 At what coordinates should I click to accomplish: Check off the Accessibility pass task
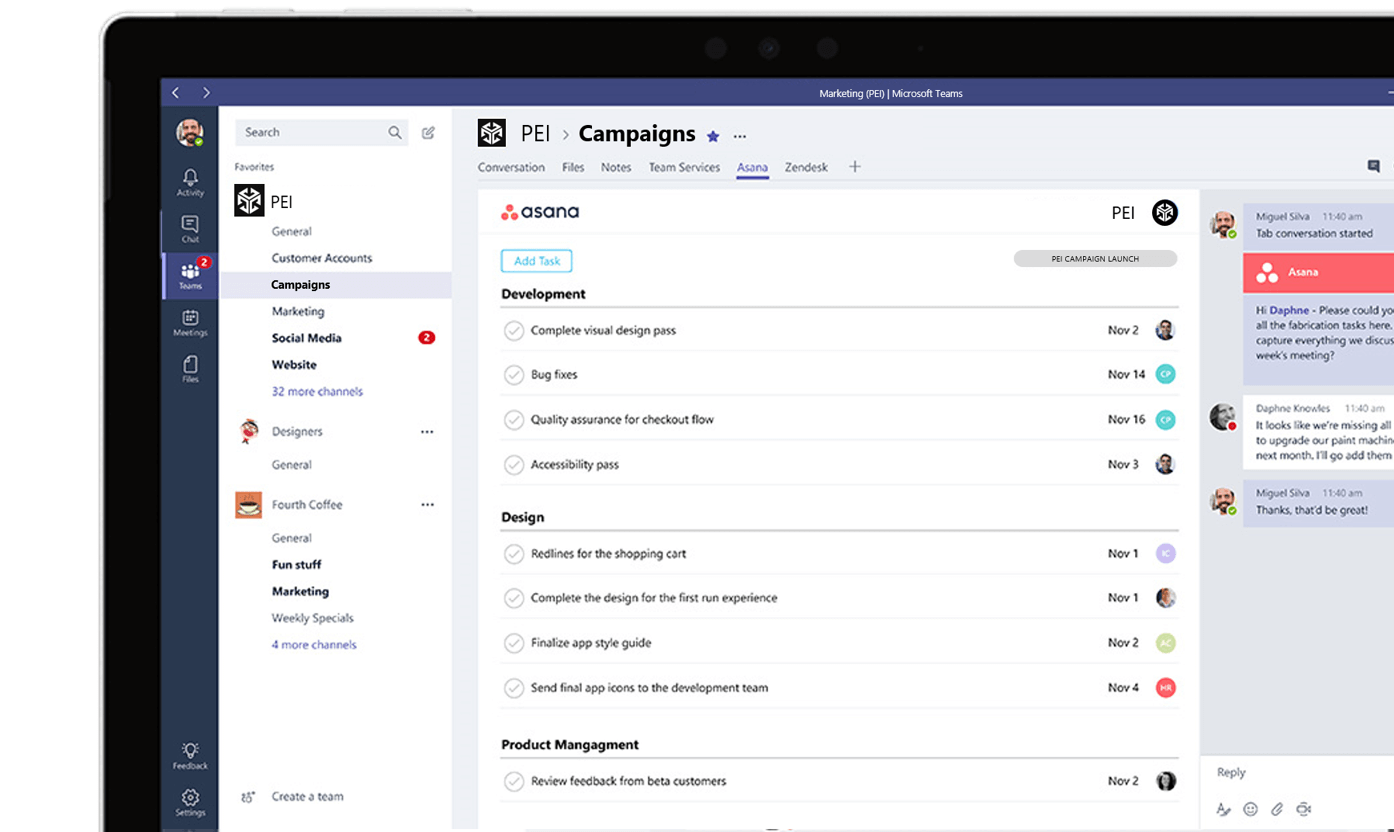click(x=514, y=465)
